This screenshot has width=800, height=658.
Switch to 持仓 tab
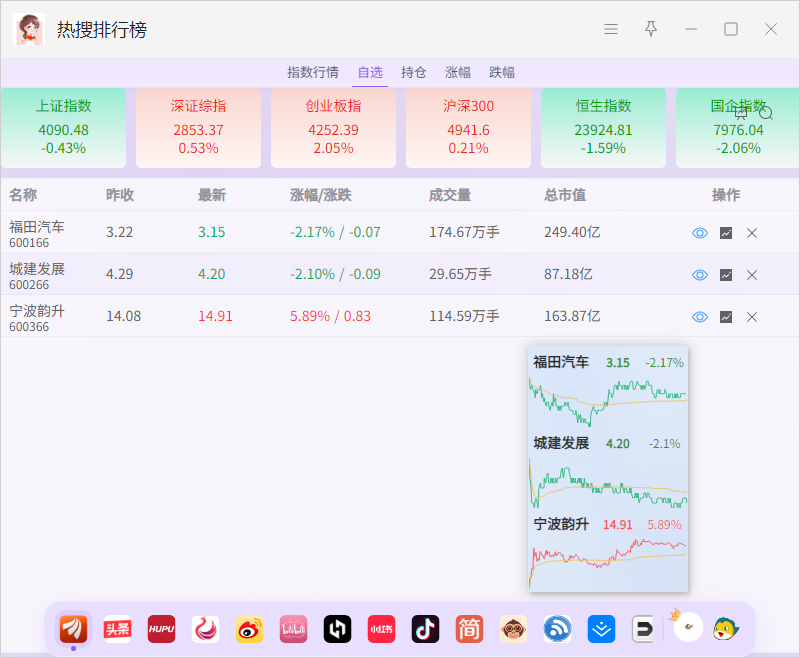coord(414,72)
